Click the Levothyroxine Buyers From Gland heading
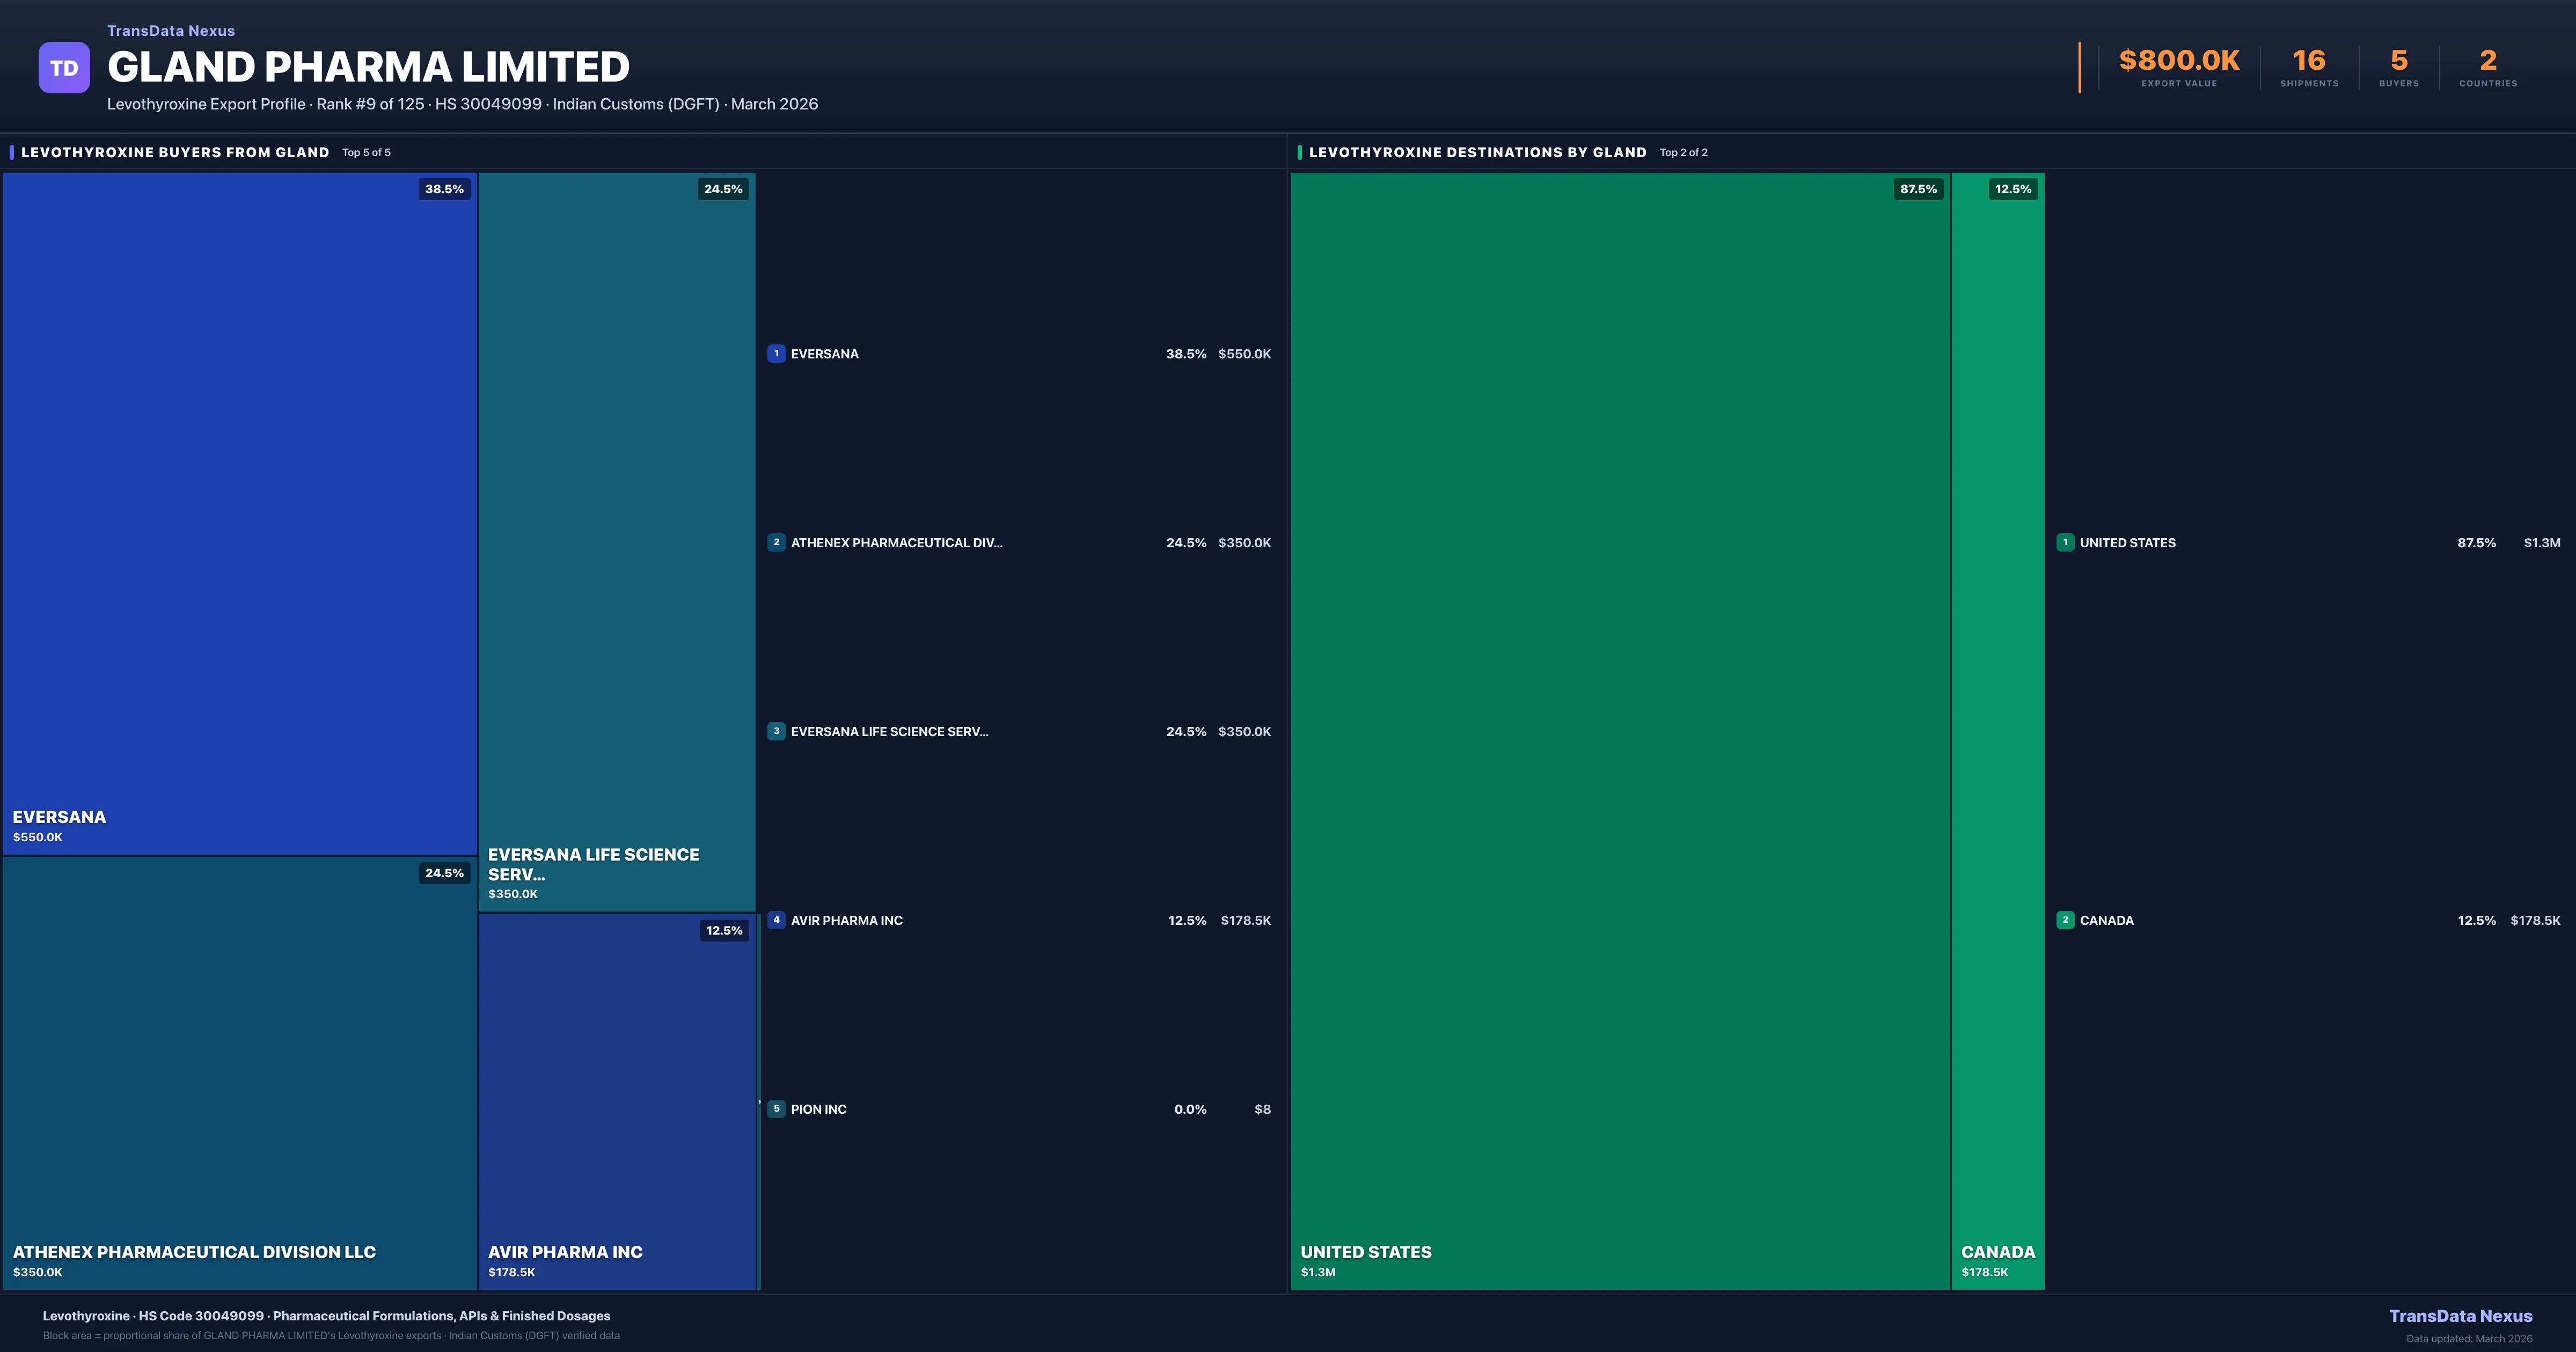This screenshot has height=1352, width=2576. [175, 152]
